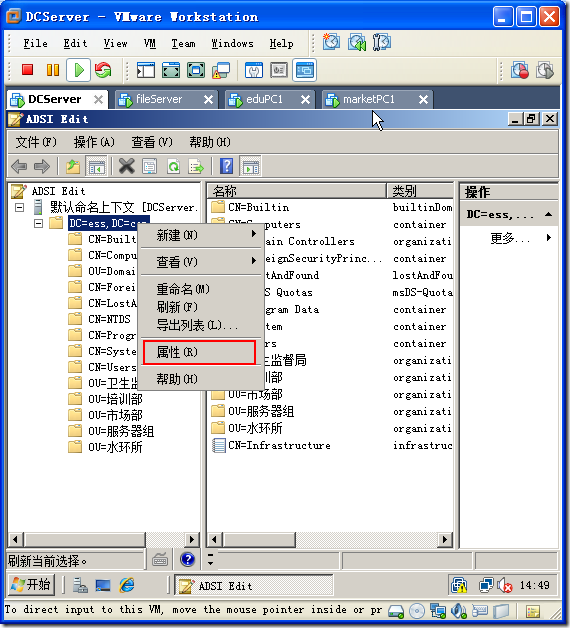The image size is (570, 628).
Task: Click the 开始 Start button
Action: [x=31, y=585]
